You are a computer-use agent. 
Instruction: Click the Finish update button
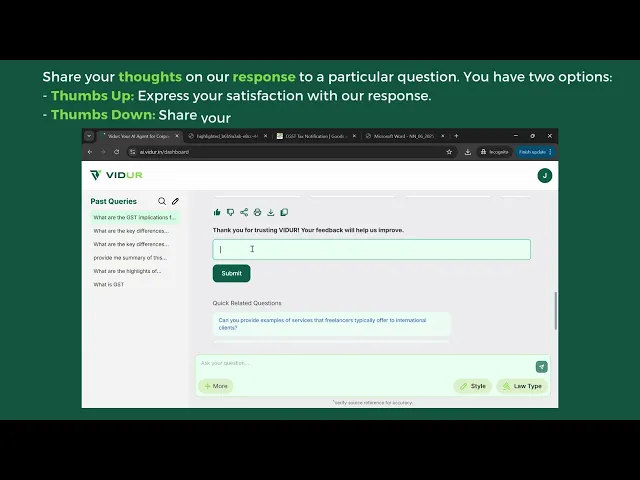tap(535, 152)
